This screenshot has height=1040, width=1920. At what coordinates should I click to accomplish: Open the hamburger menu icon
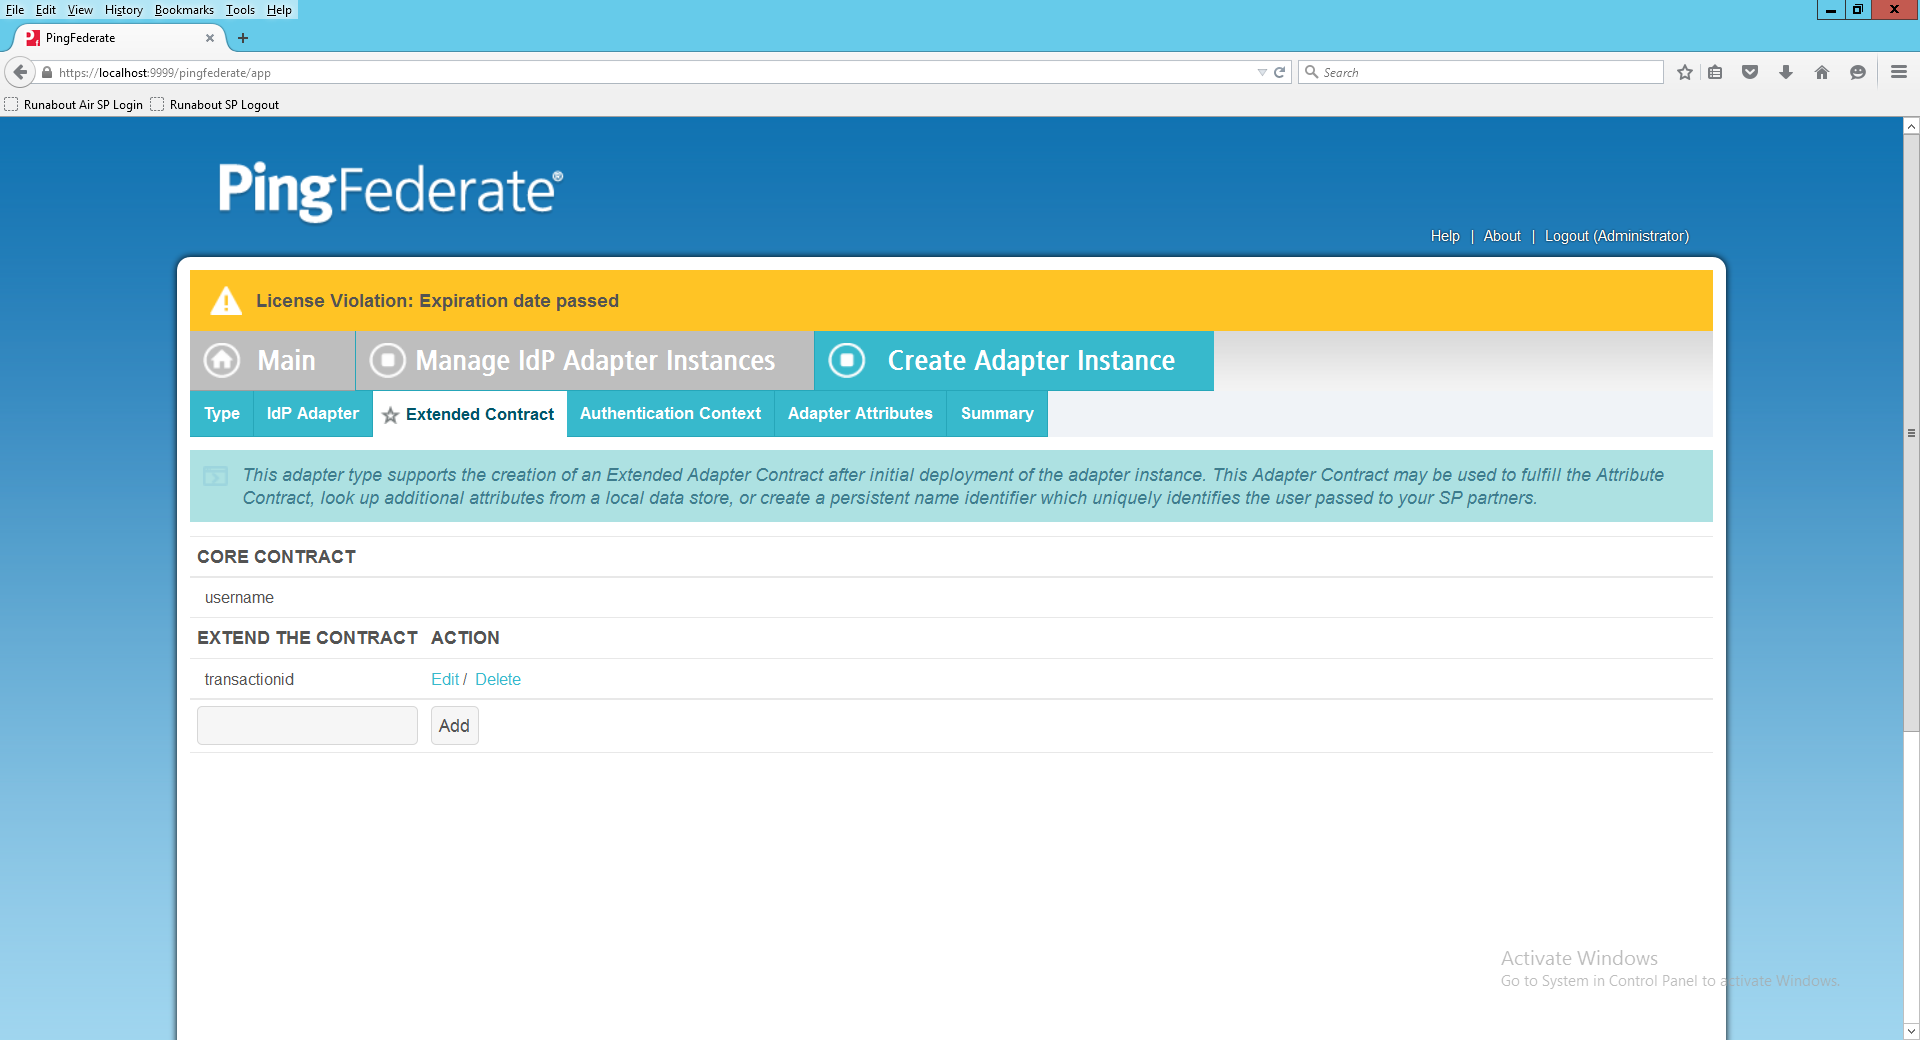[x=1899, y=72]
